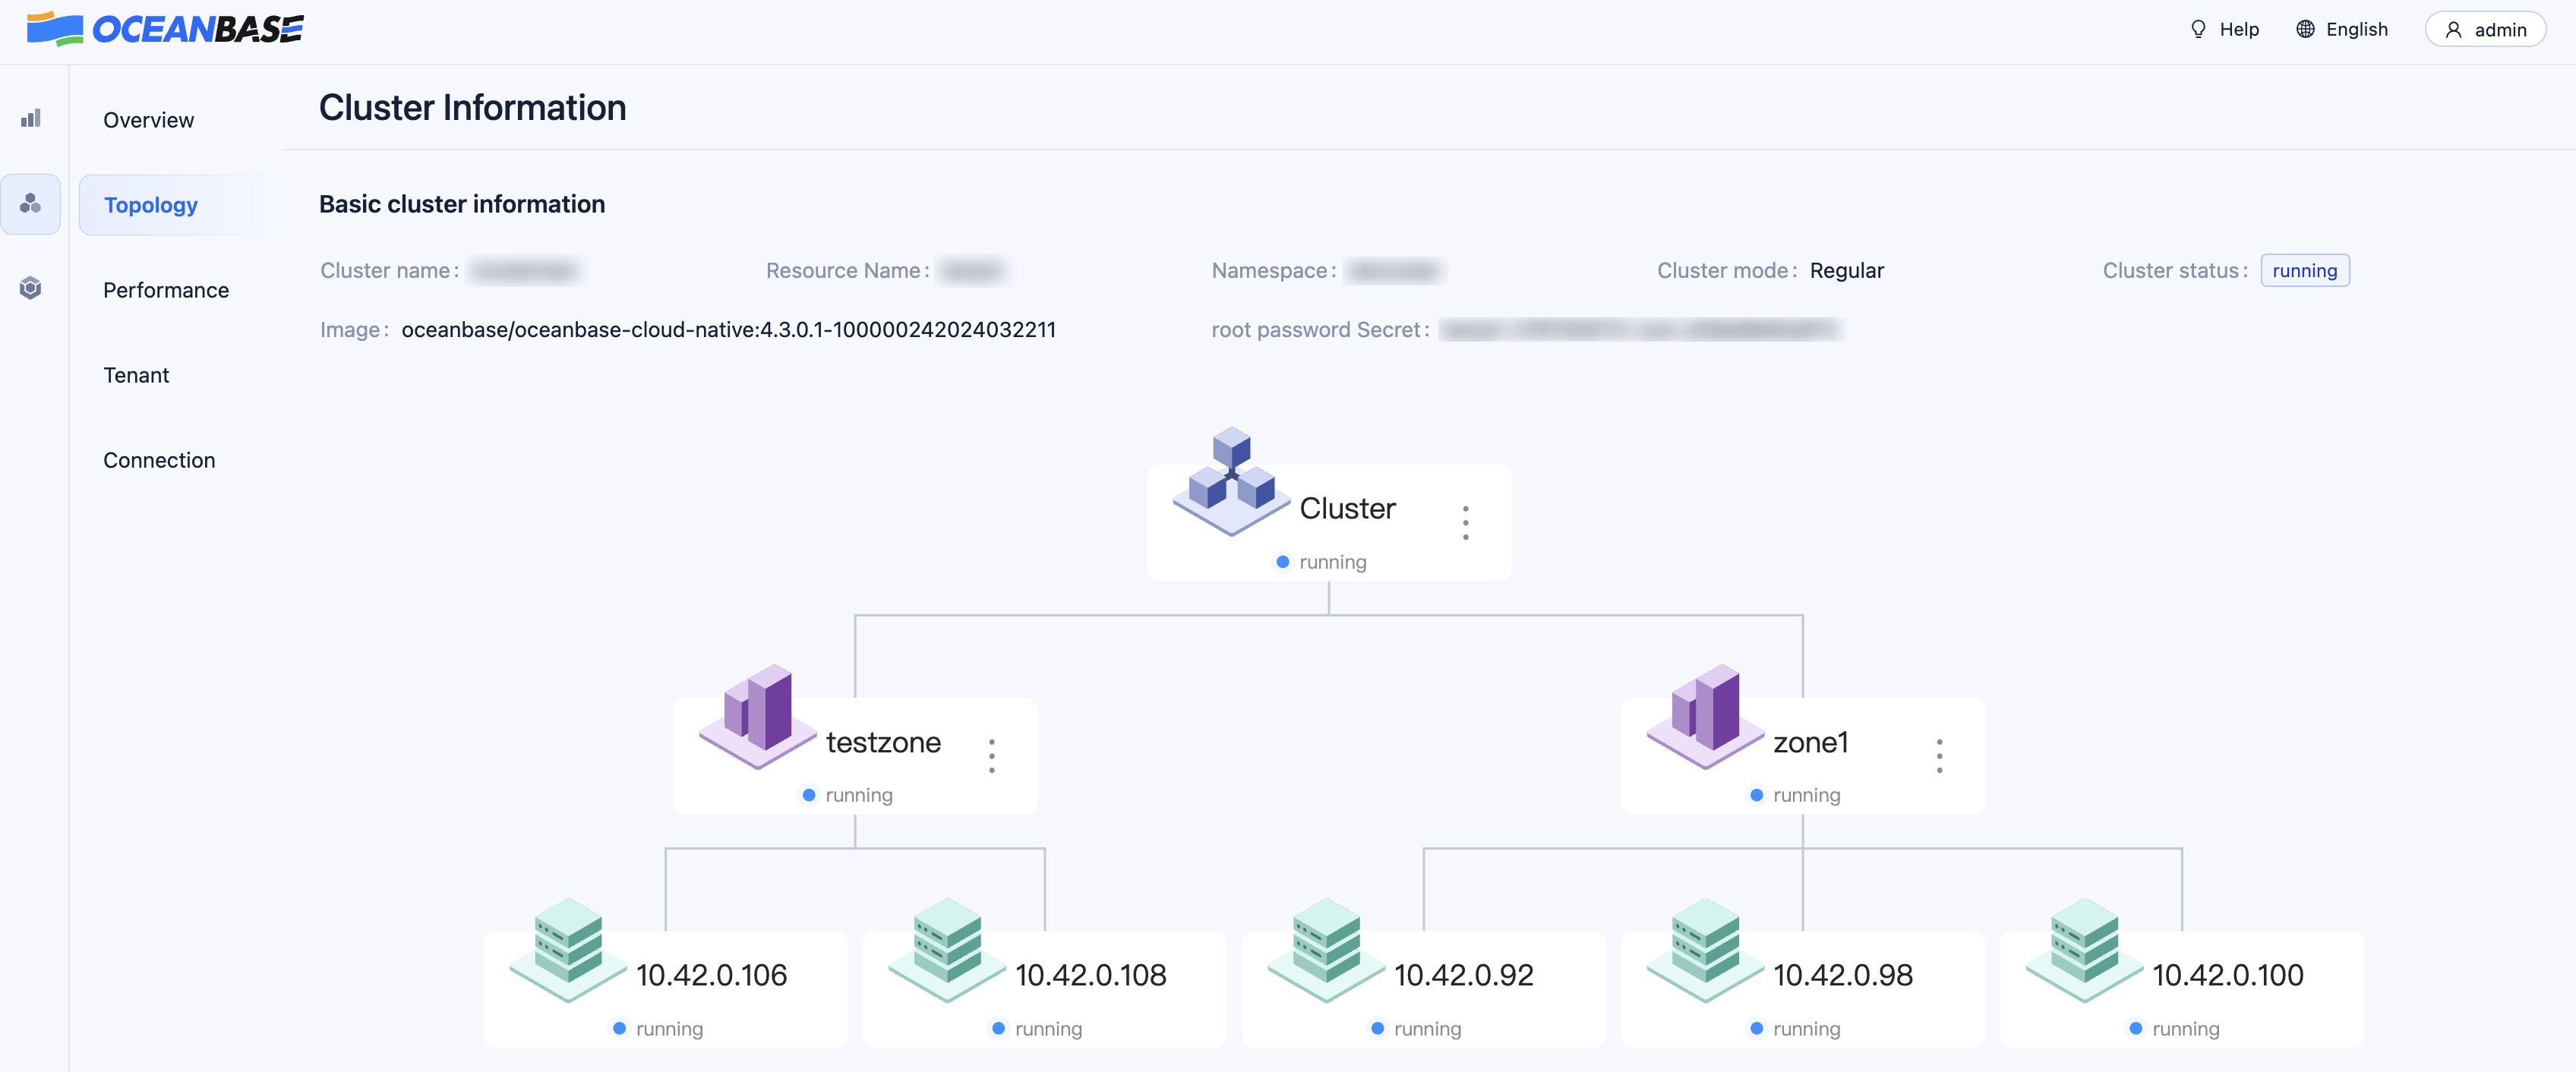Open Performance menu item
Viewport: 2576px width, 1072px height.
click(x=166, y=290)
